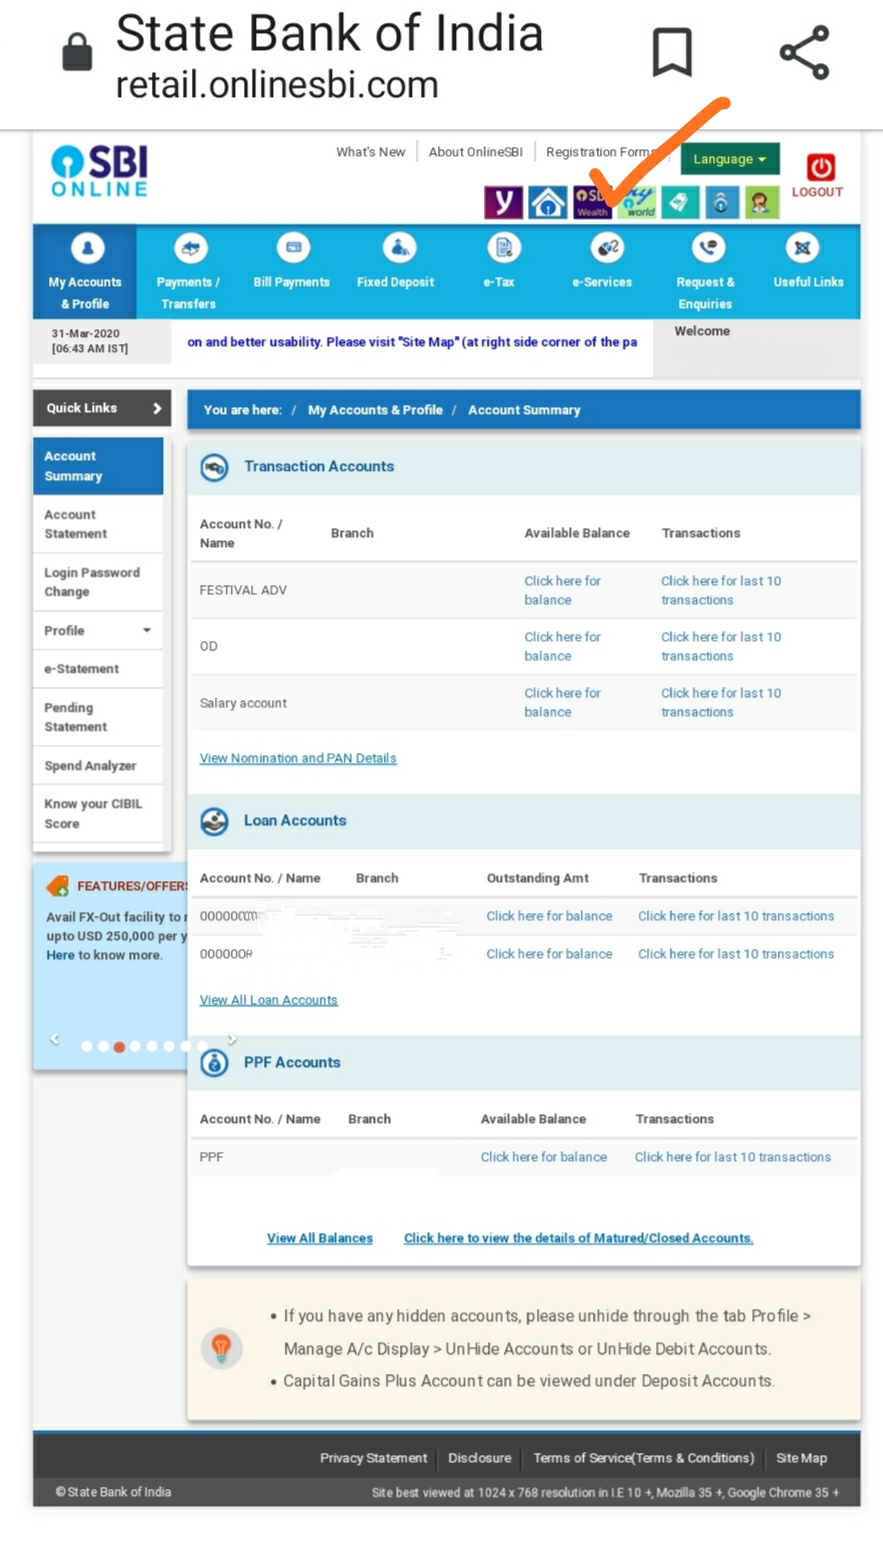Viewport: 883px width, 1547px height.
Task: Click the teal offers tag icon
Action: click(x=679, y=202)
